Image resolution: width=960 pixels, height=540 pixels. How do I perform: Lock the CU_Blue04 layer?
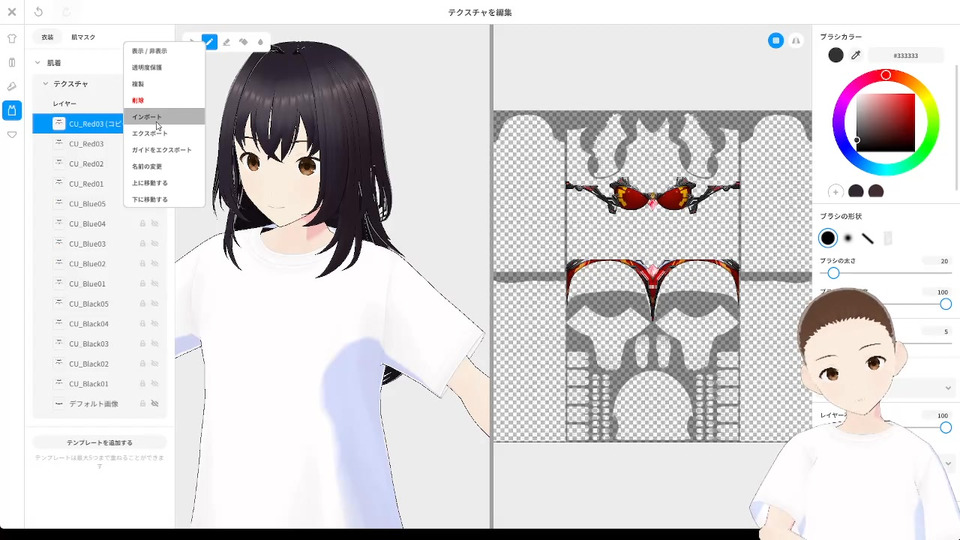pos(143,223)
